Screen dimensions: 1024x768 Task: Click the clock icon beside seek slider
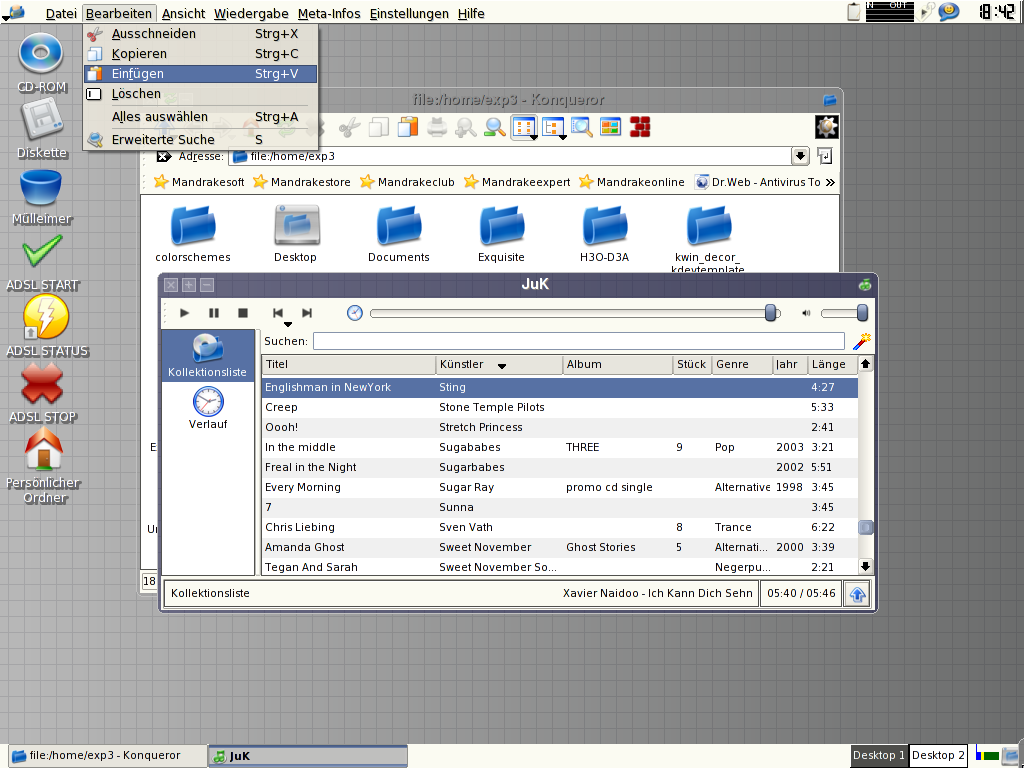355,313
